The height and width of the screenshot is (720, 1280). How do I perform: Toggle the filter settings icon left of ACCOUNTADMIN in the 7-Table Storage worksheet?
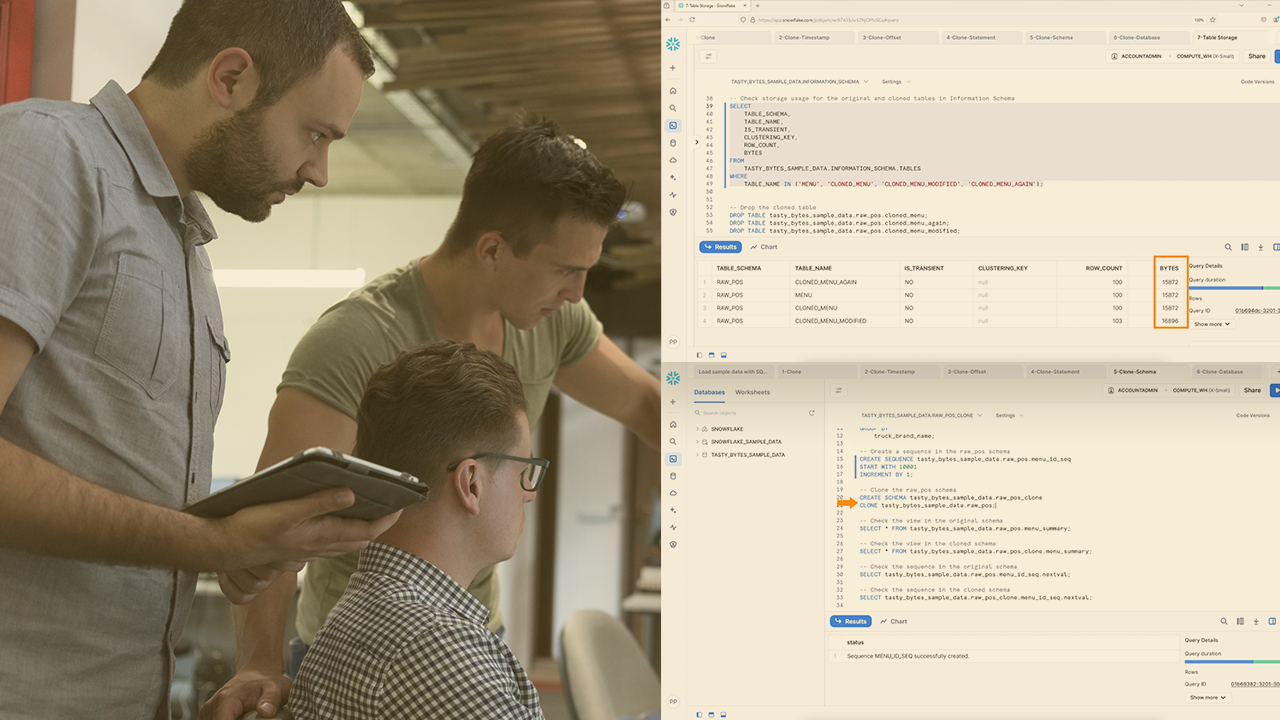[x=709, y=56]
